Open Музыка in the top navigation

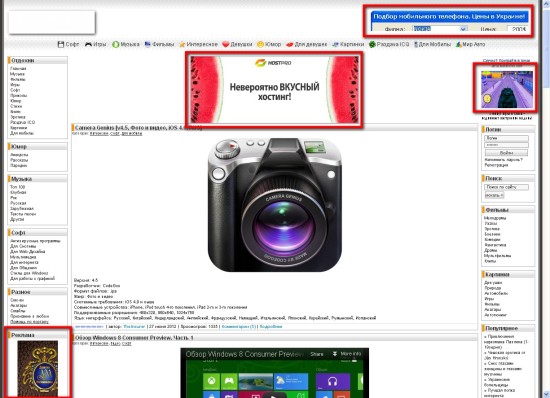click(x=130, y=45)
